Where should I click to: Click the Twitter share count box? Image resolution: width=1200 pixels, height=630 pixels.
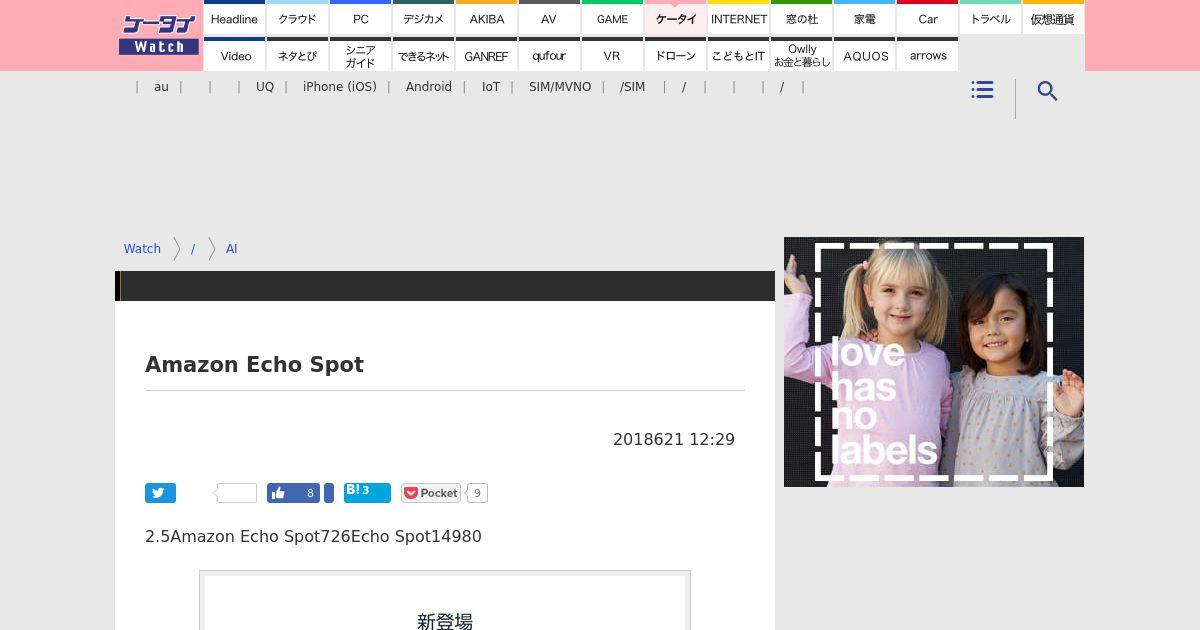237,493
